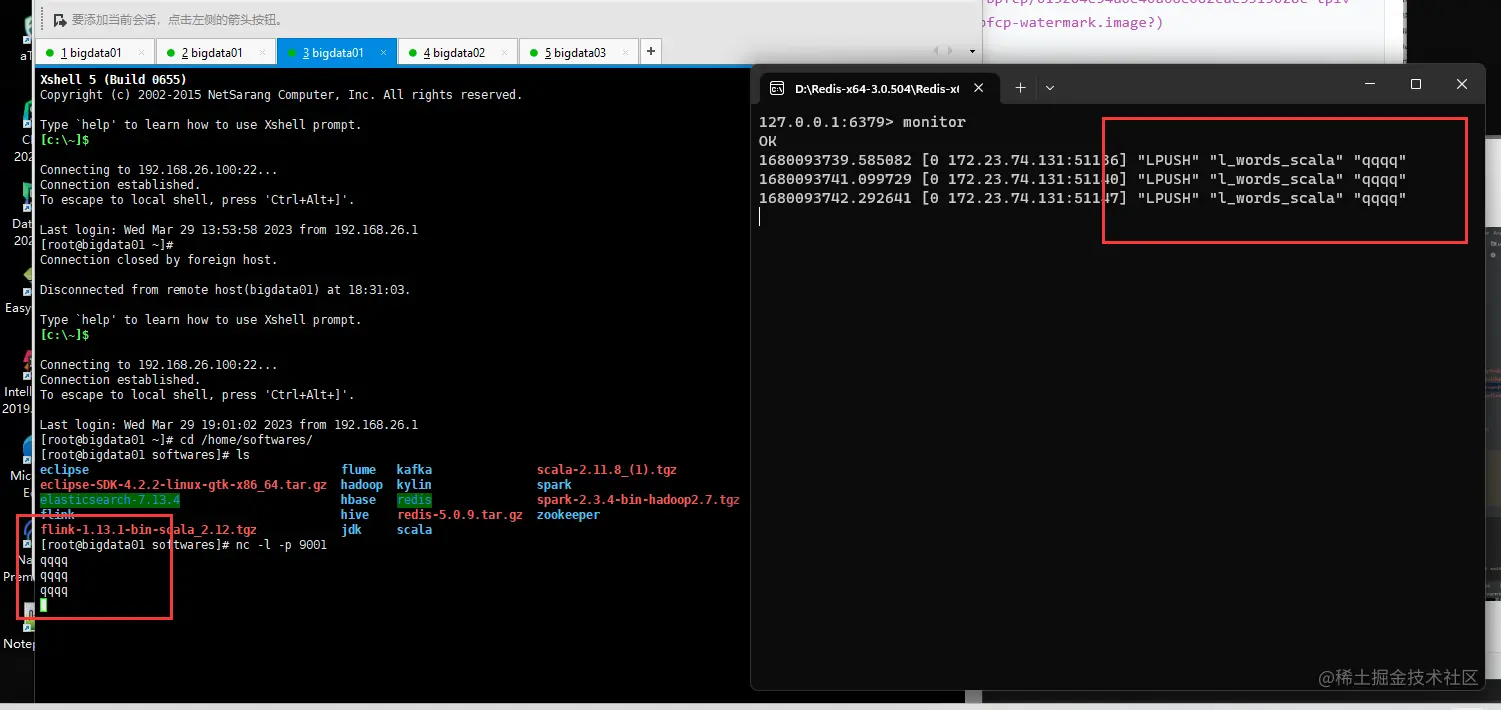
Task: Open the Windows Terminal profile dropdown
Action: pos(1049,88)
